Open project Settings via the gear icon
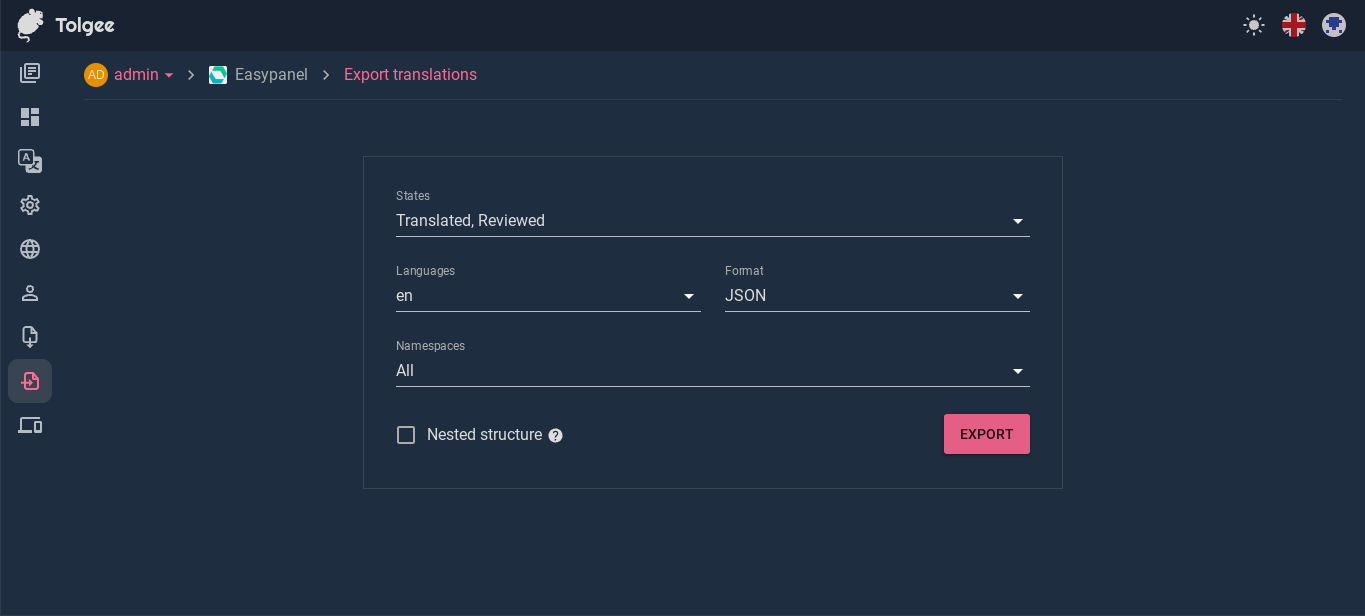This screenshot has height=616, width=1365. 30,205
